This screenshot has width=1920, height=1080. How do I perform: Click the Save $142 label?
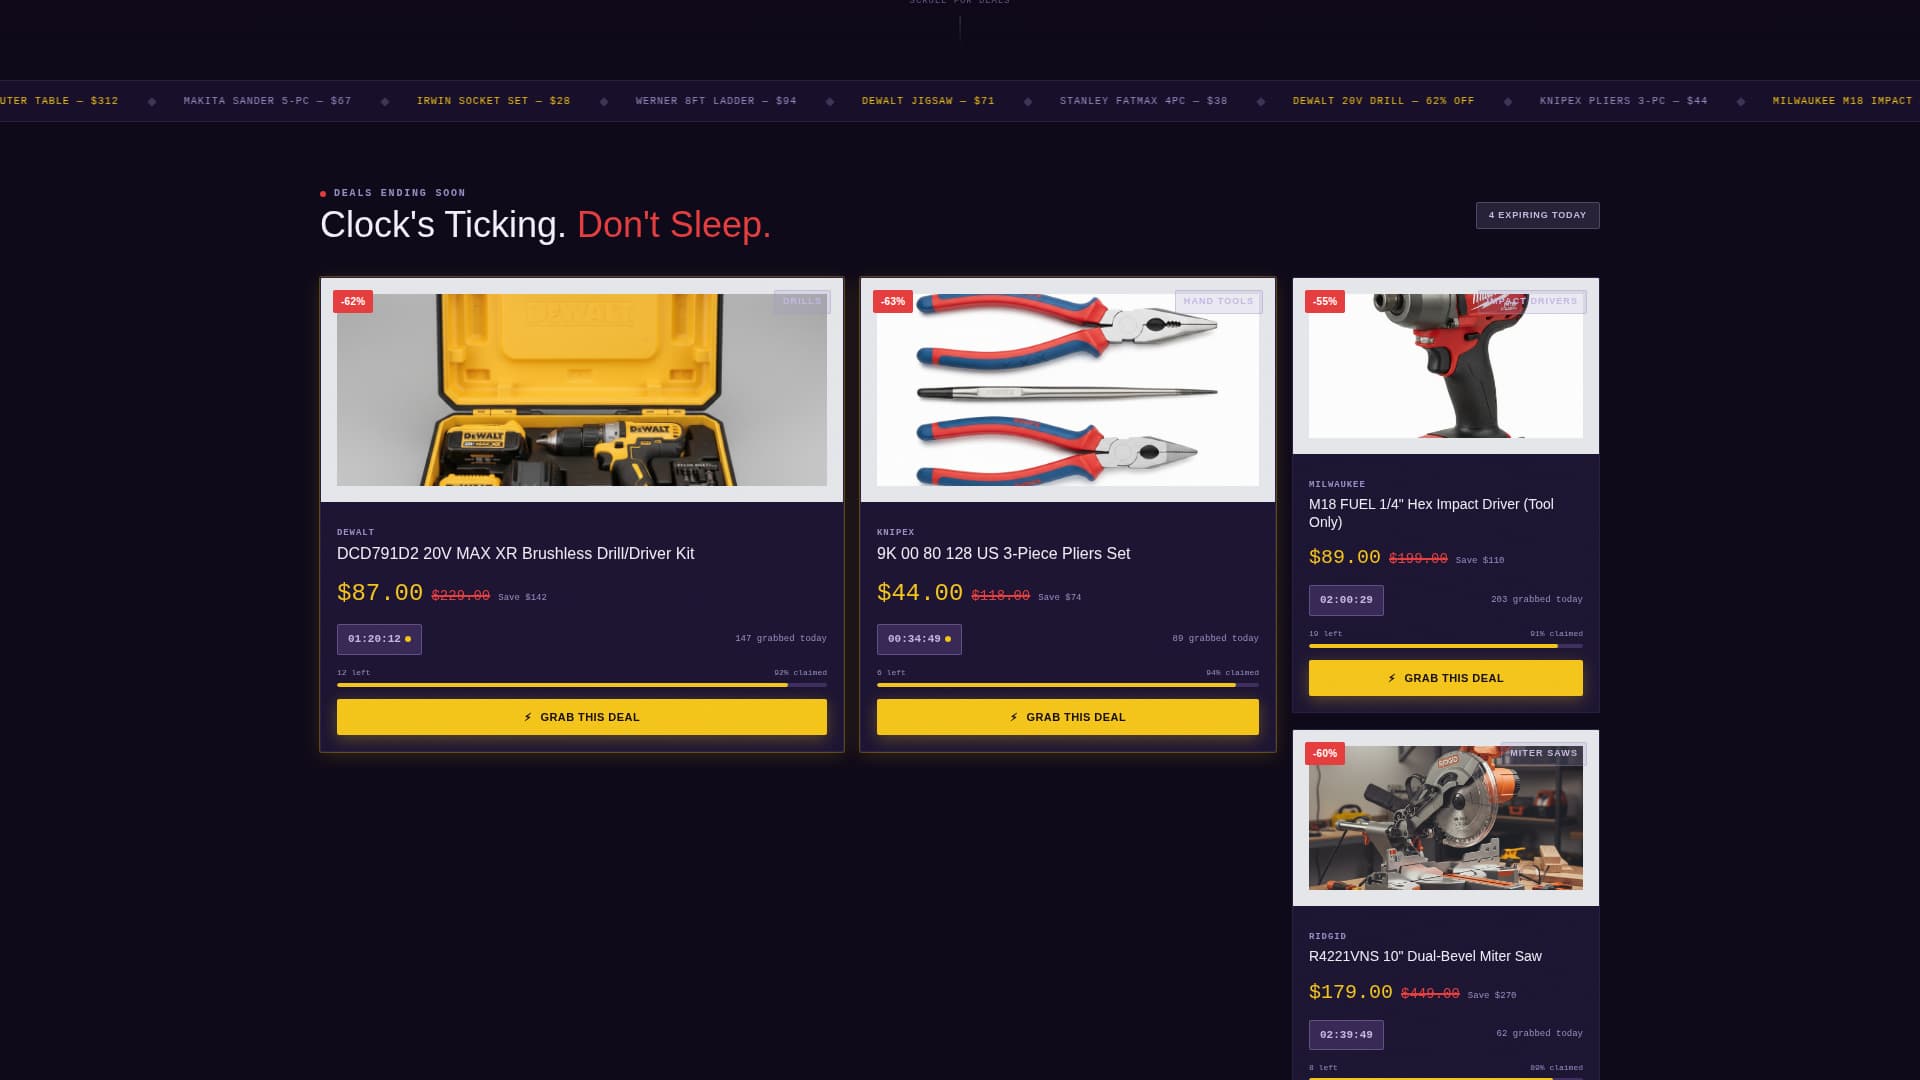(522, 597)
